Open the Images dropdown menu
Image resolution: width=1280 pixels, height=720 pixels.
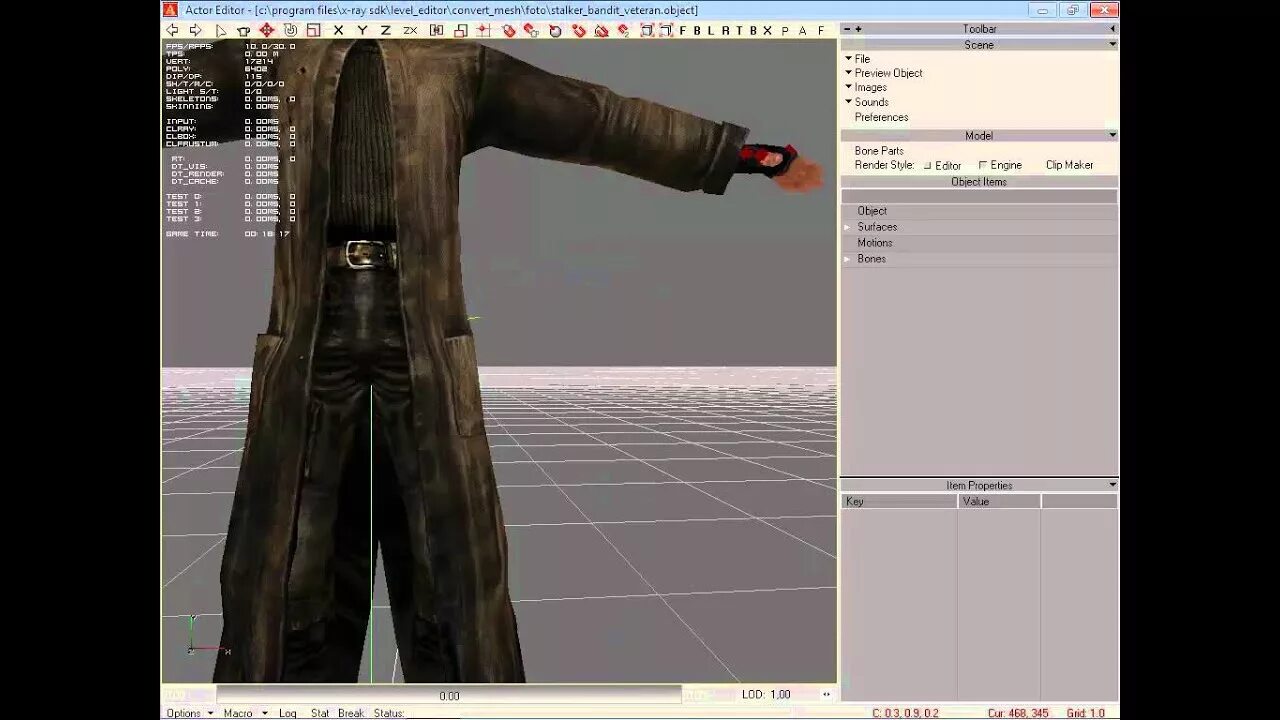click(866, 87)
